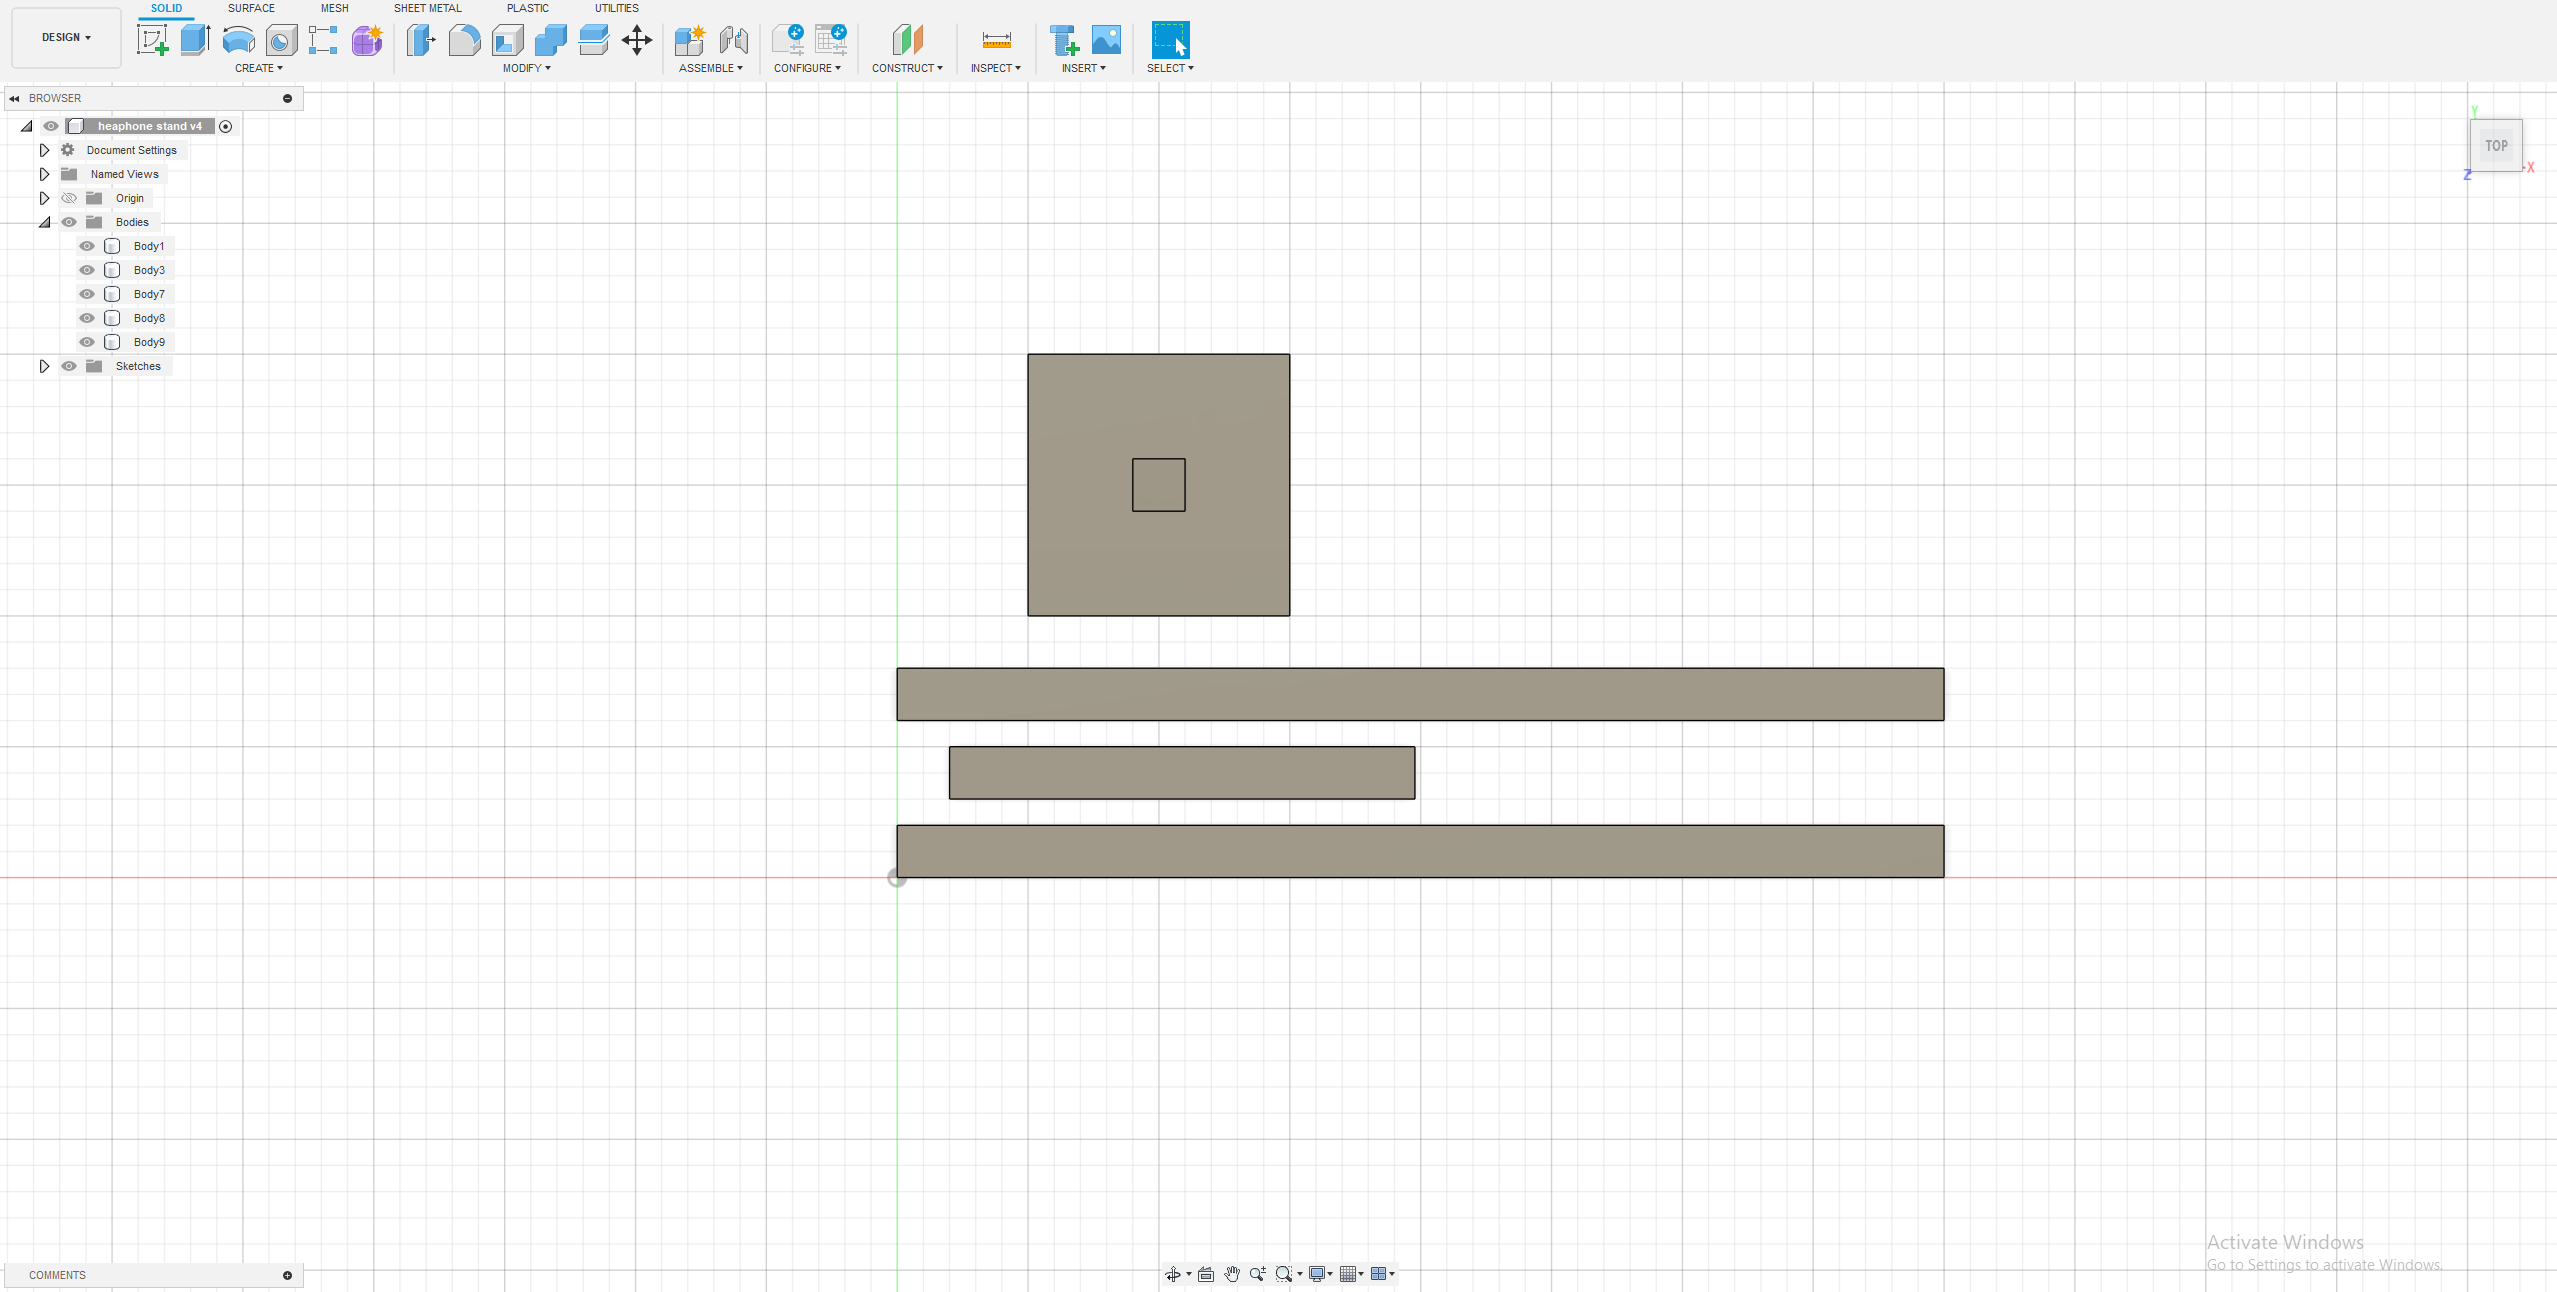
Task: Open the Grid and Snaps settings dropdown
Action: [x=1352, y=1274]
